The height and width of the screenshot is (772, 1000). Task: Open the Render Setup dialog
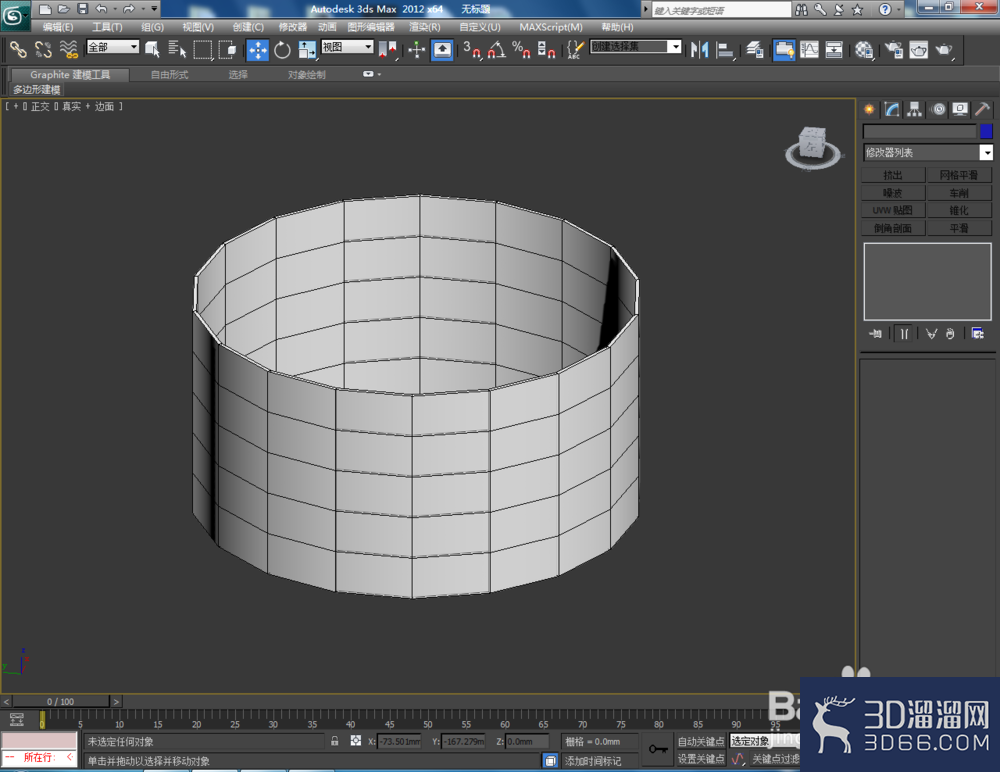(893, 49)
